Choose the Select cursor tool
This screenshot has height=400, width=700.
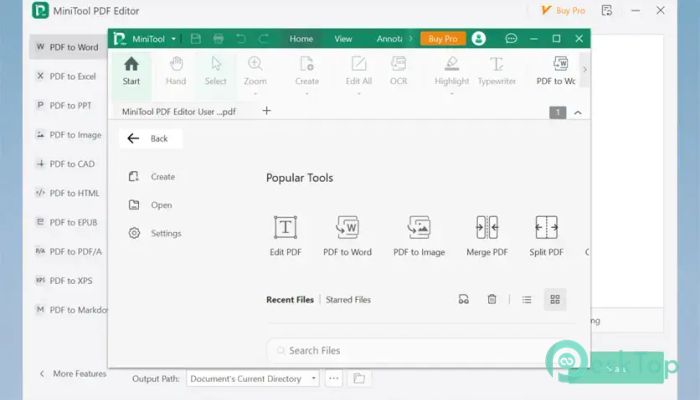(216, 71)
